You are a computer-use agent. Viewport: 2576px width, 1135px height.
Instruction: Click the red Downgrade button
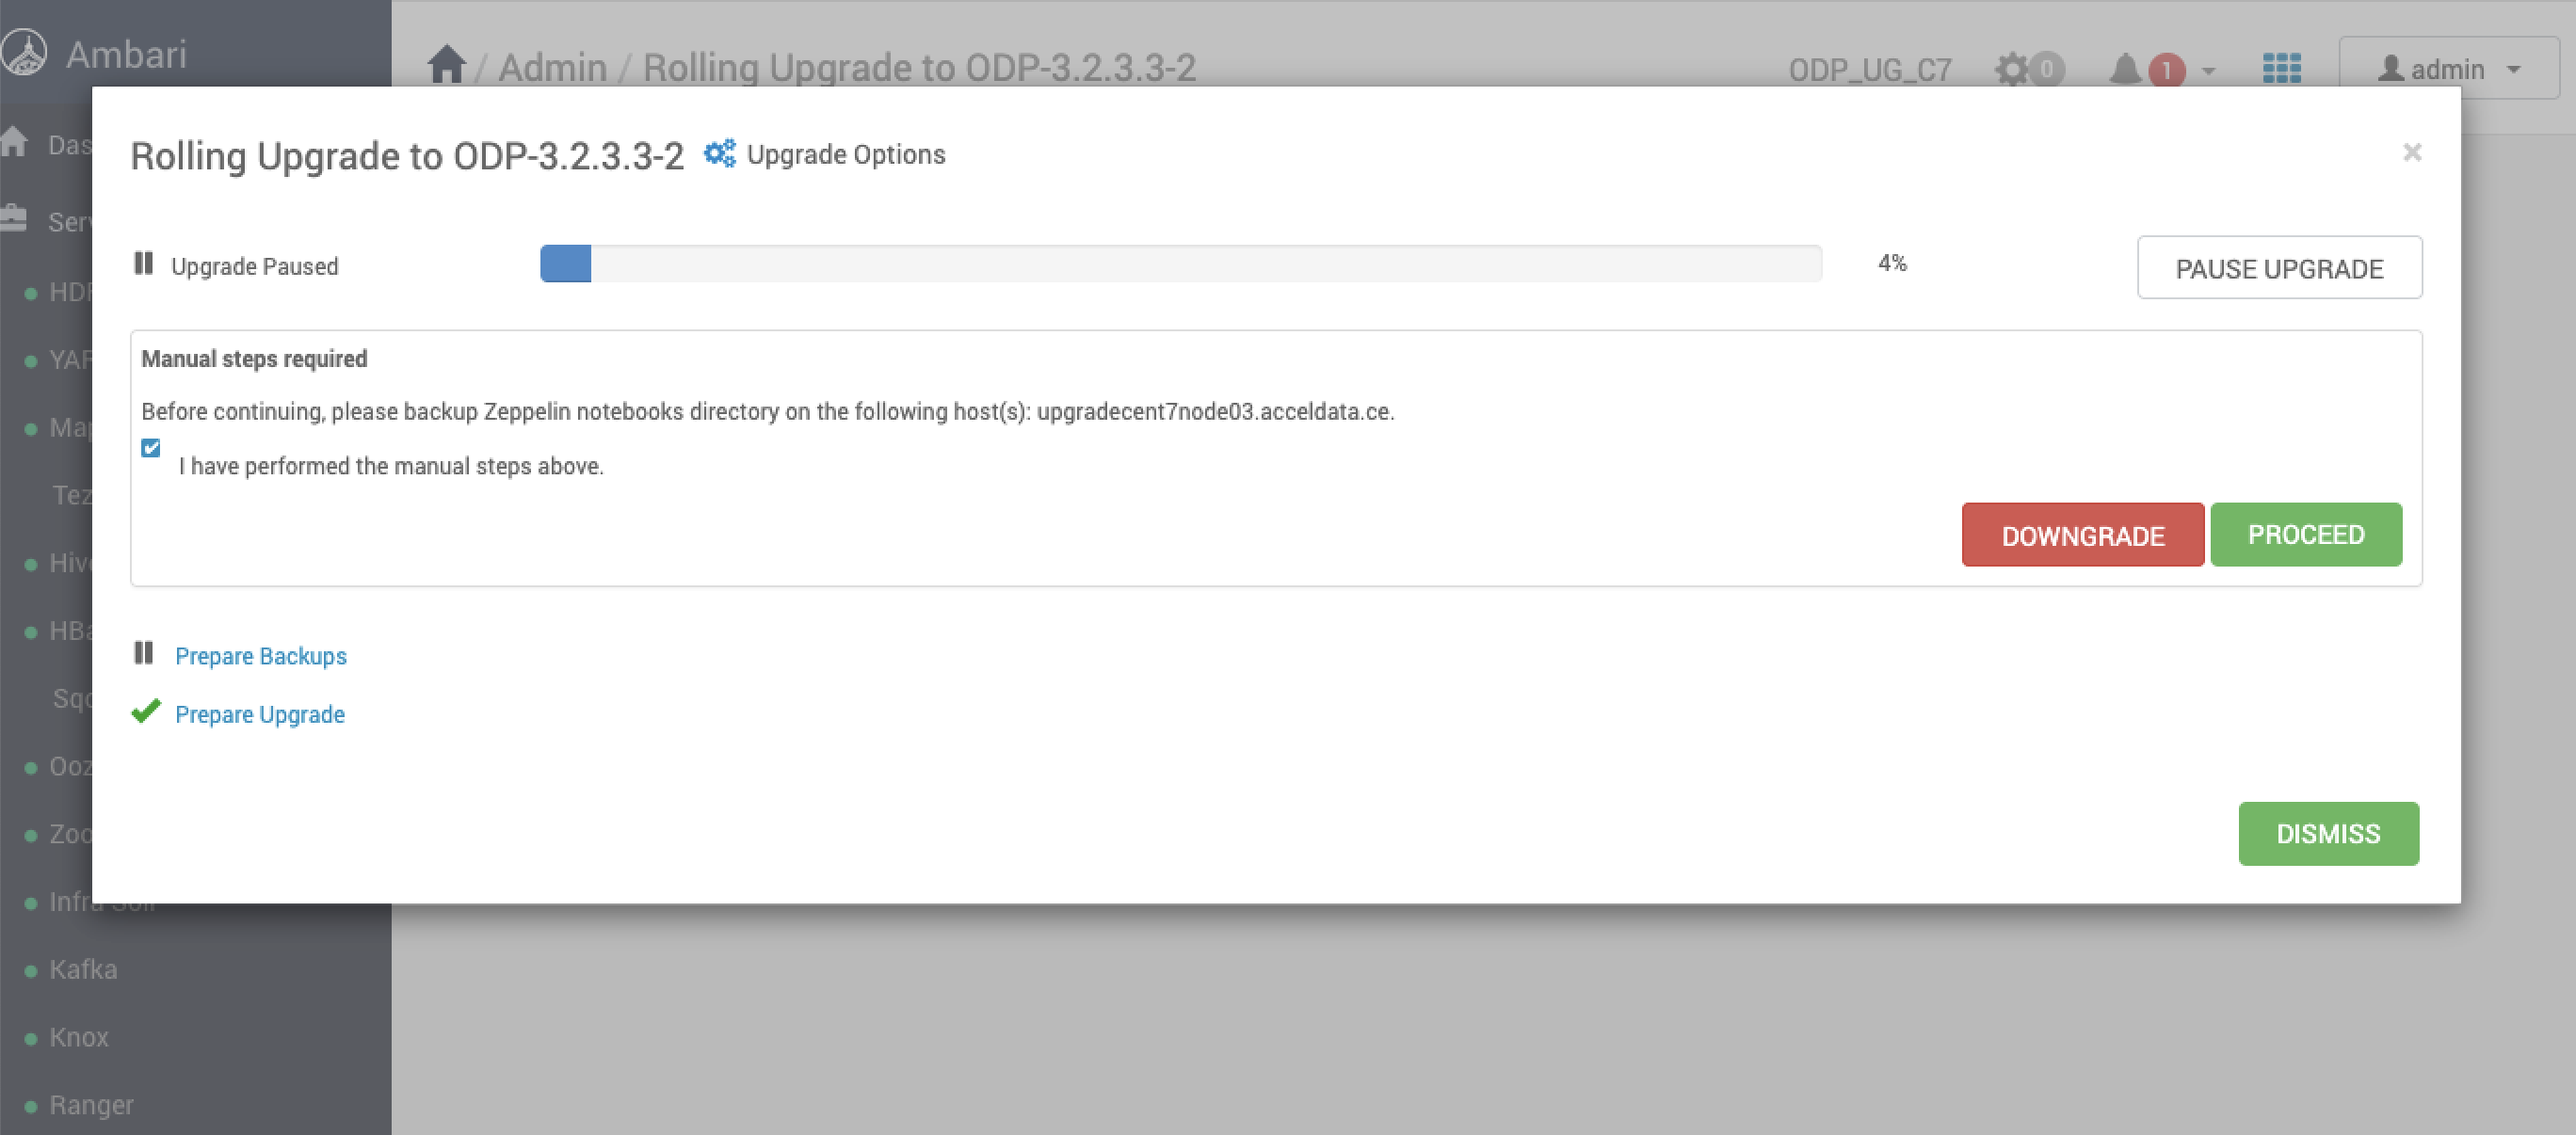[2082, 535]
